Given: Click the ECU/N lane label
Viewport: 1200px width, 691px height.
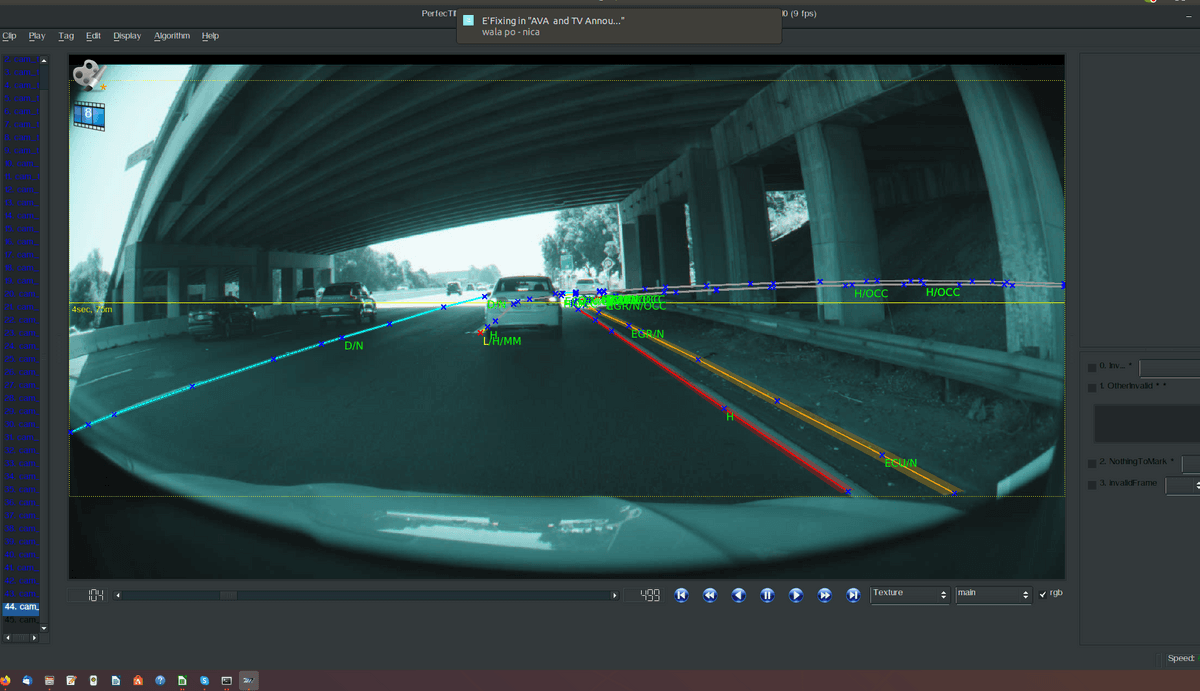Looking at the screenshot, I should 901,463.
